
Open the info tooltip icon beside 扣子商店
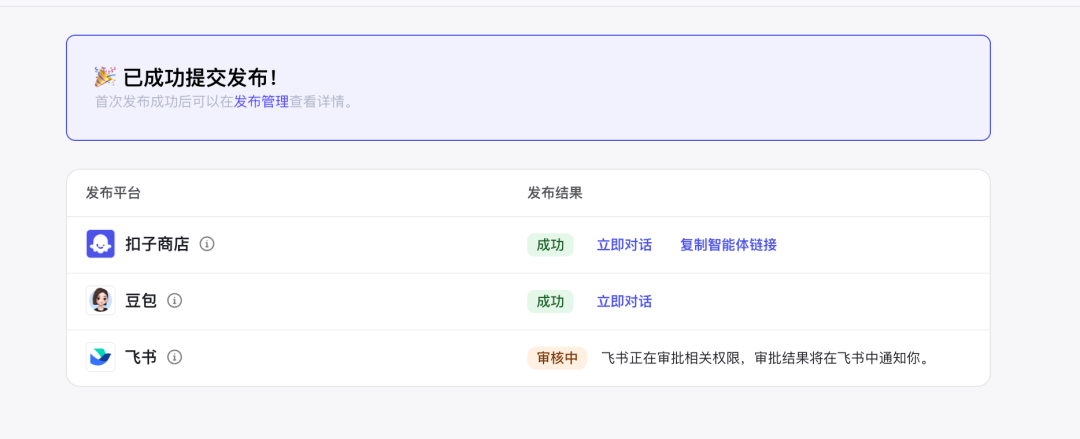tap(207, 244)
